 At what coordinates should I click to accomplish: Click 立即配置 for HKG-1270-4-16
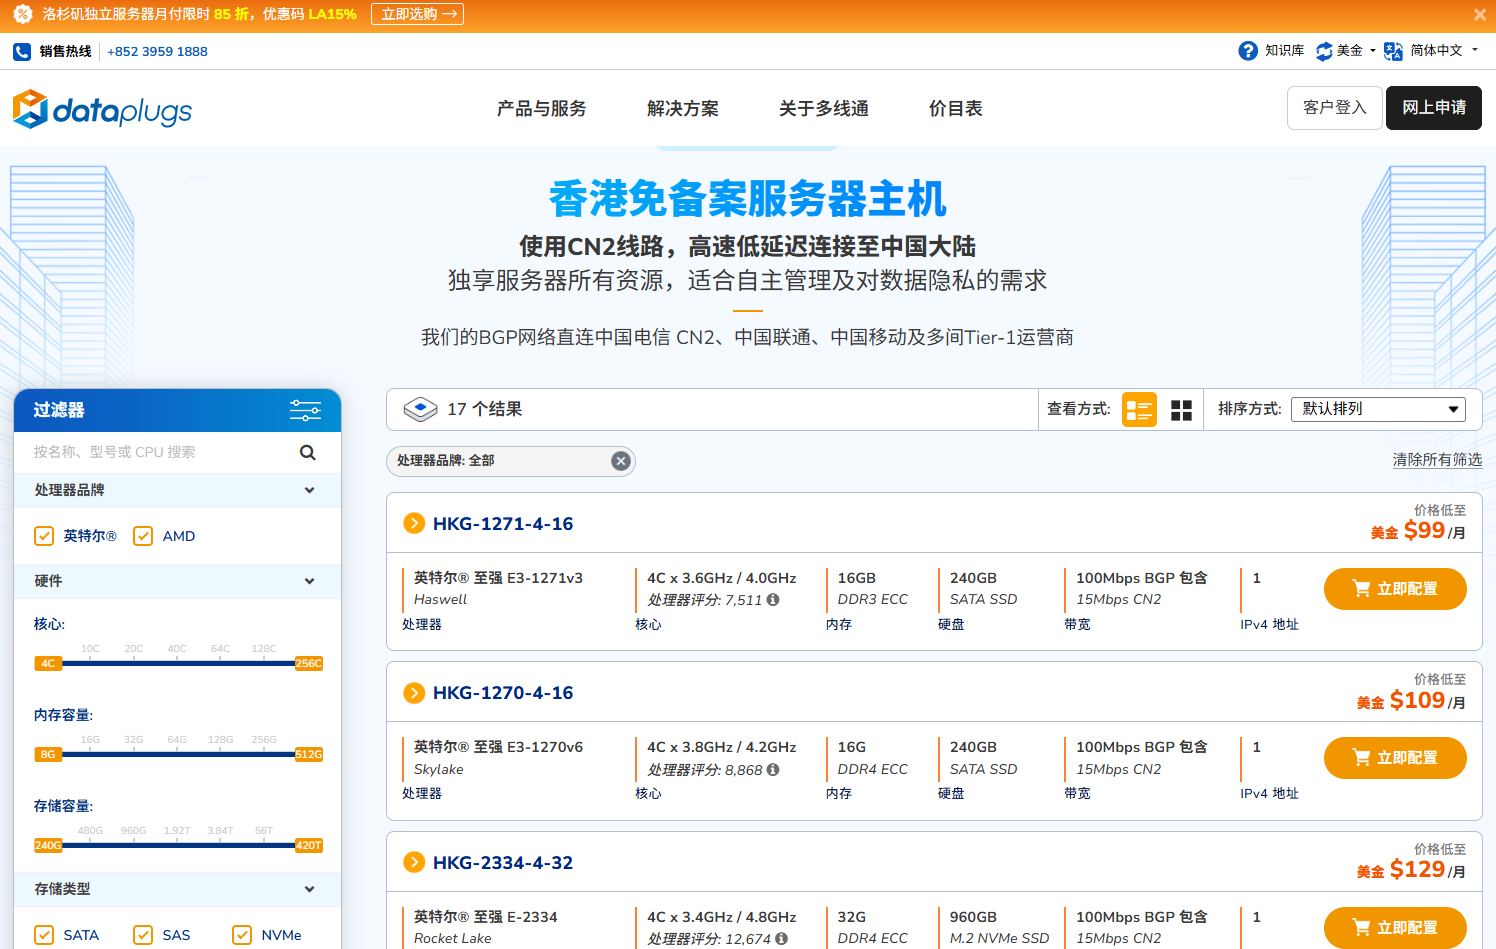point(1395,758)
